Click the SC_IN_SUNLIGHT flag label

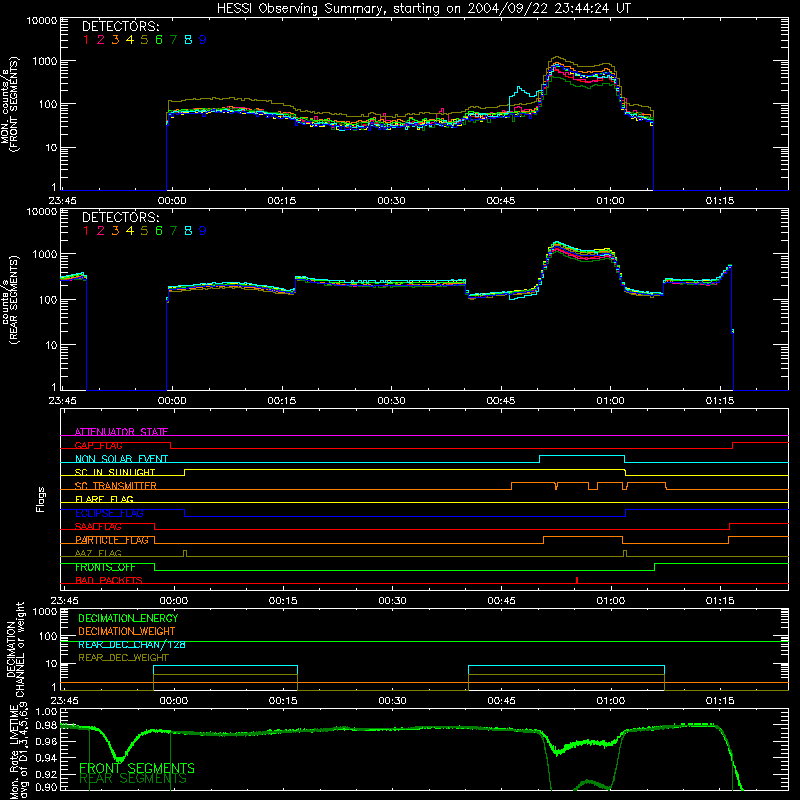click(115, 472)
